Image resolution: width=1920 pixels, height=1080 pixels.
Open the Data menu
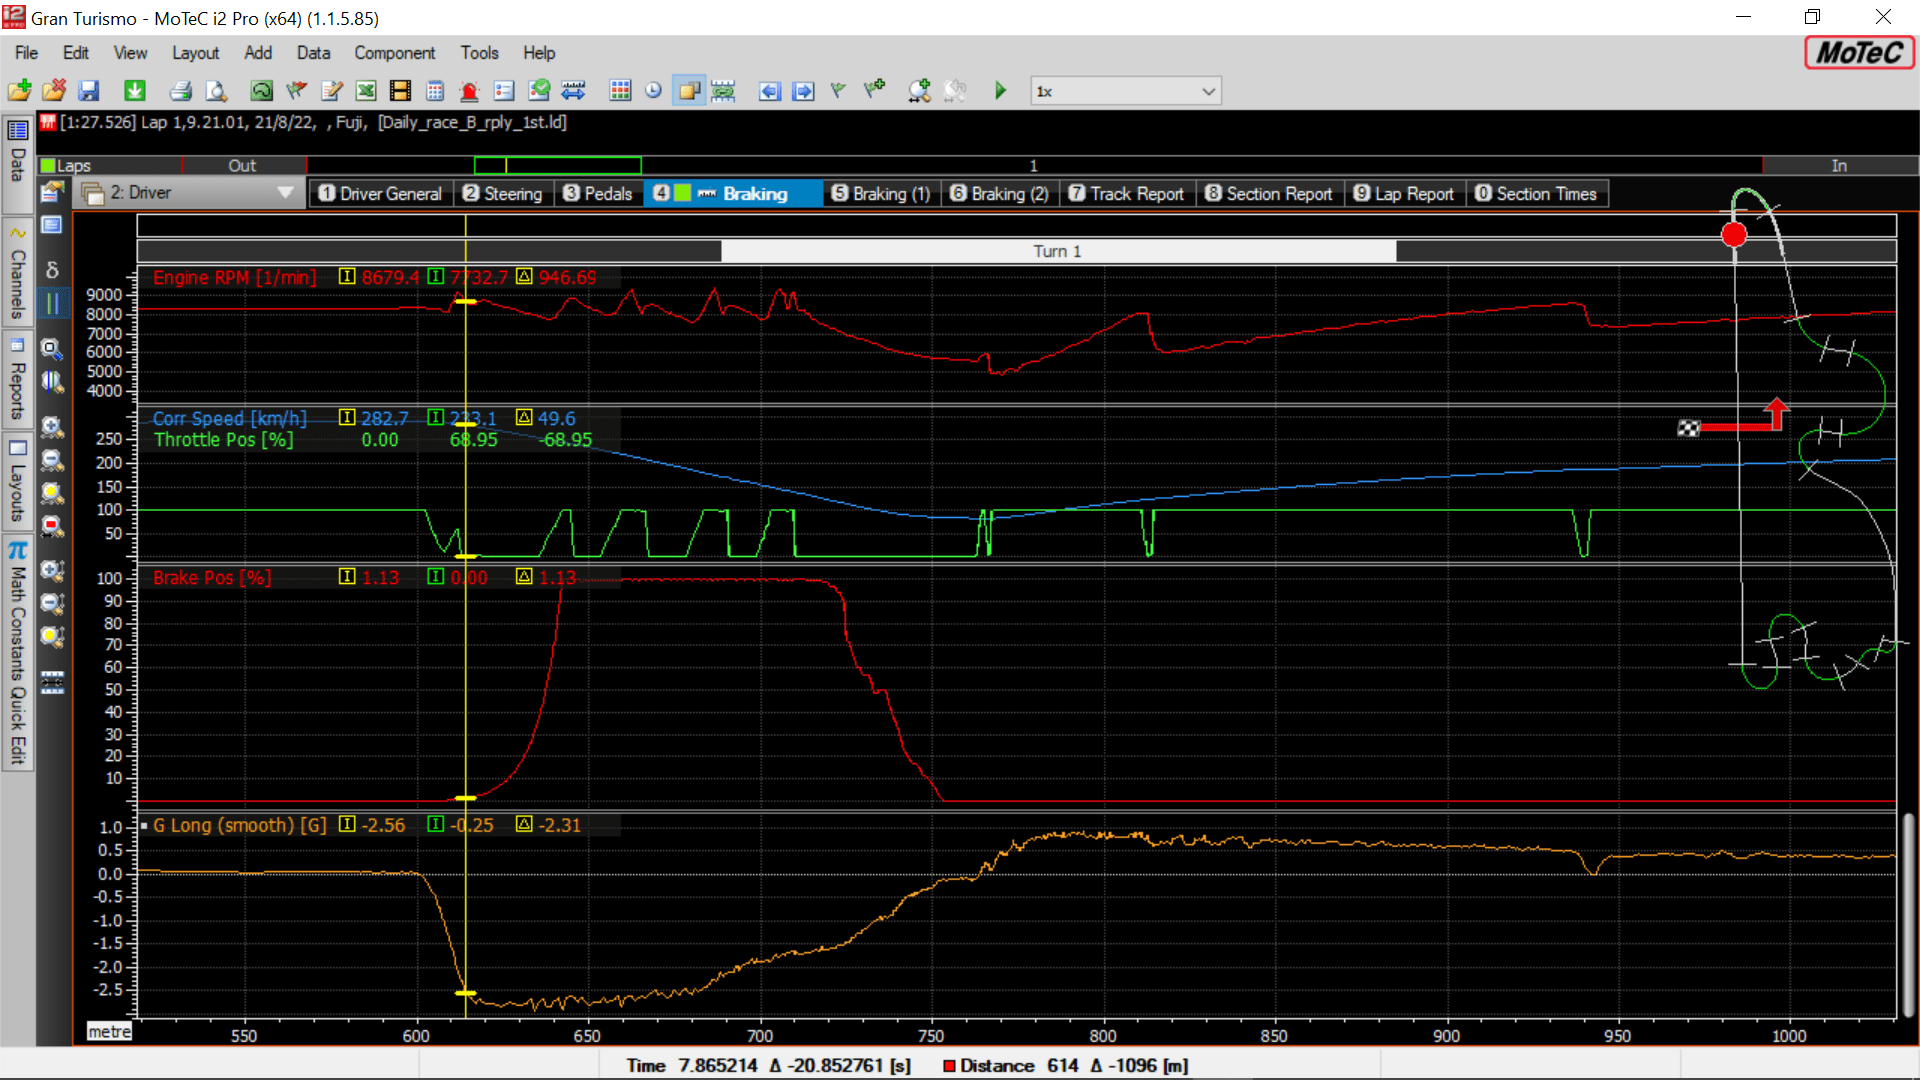click(313, 53)
